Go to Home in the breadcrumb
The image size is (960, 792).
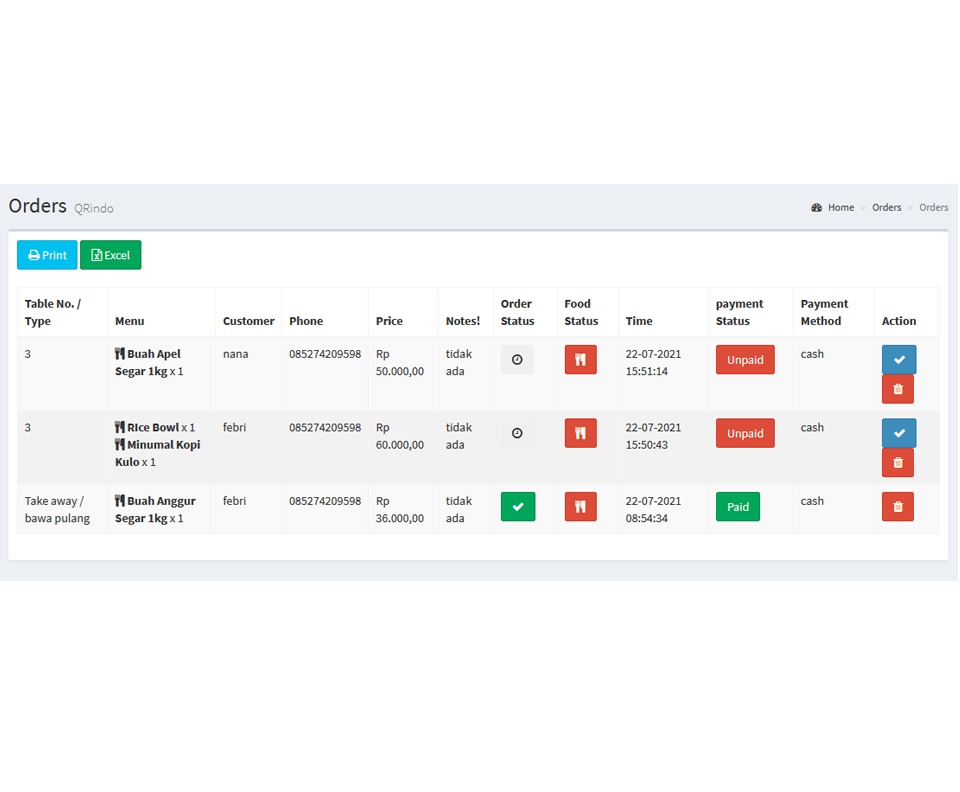click(840, 208)
